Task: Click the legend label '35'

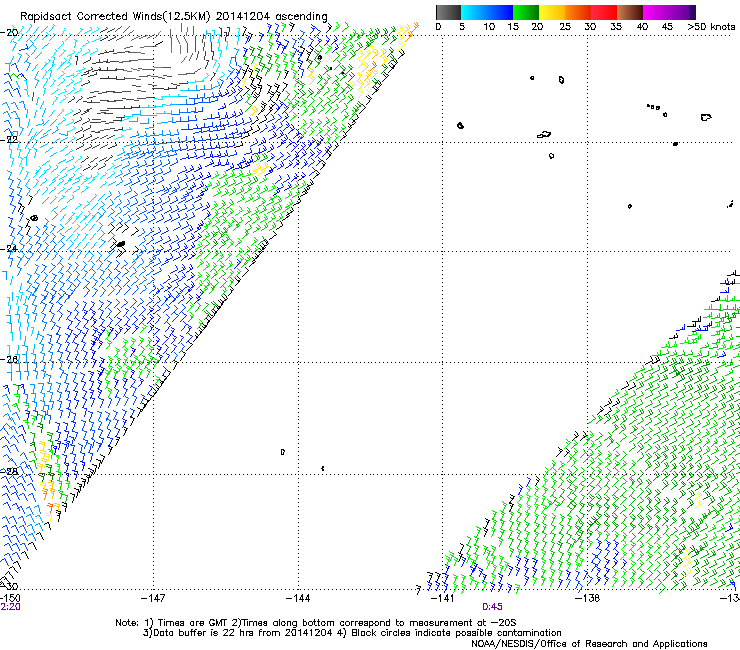Action: [x=616, y=27]
